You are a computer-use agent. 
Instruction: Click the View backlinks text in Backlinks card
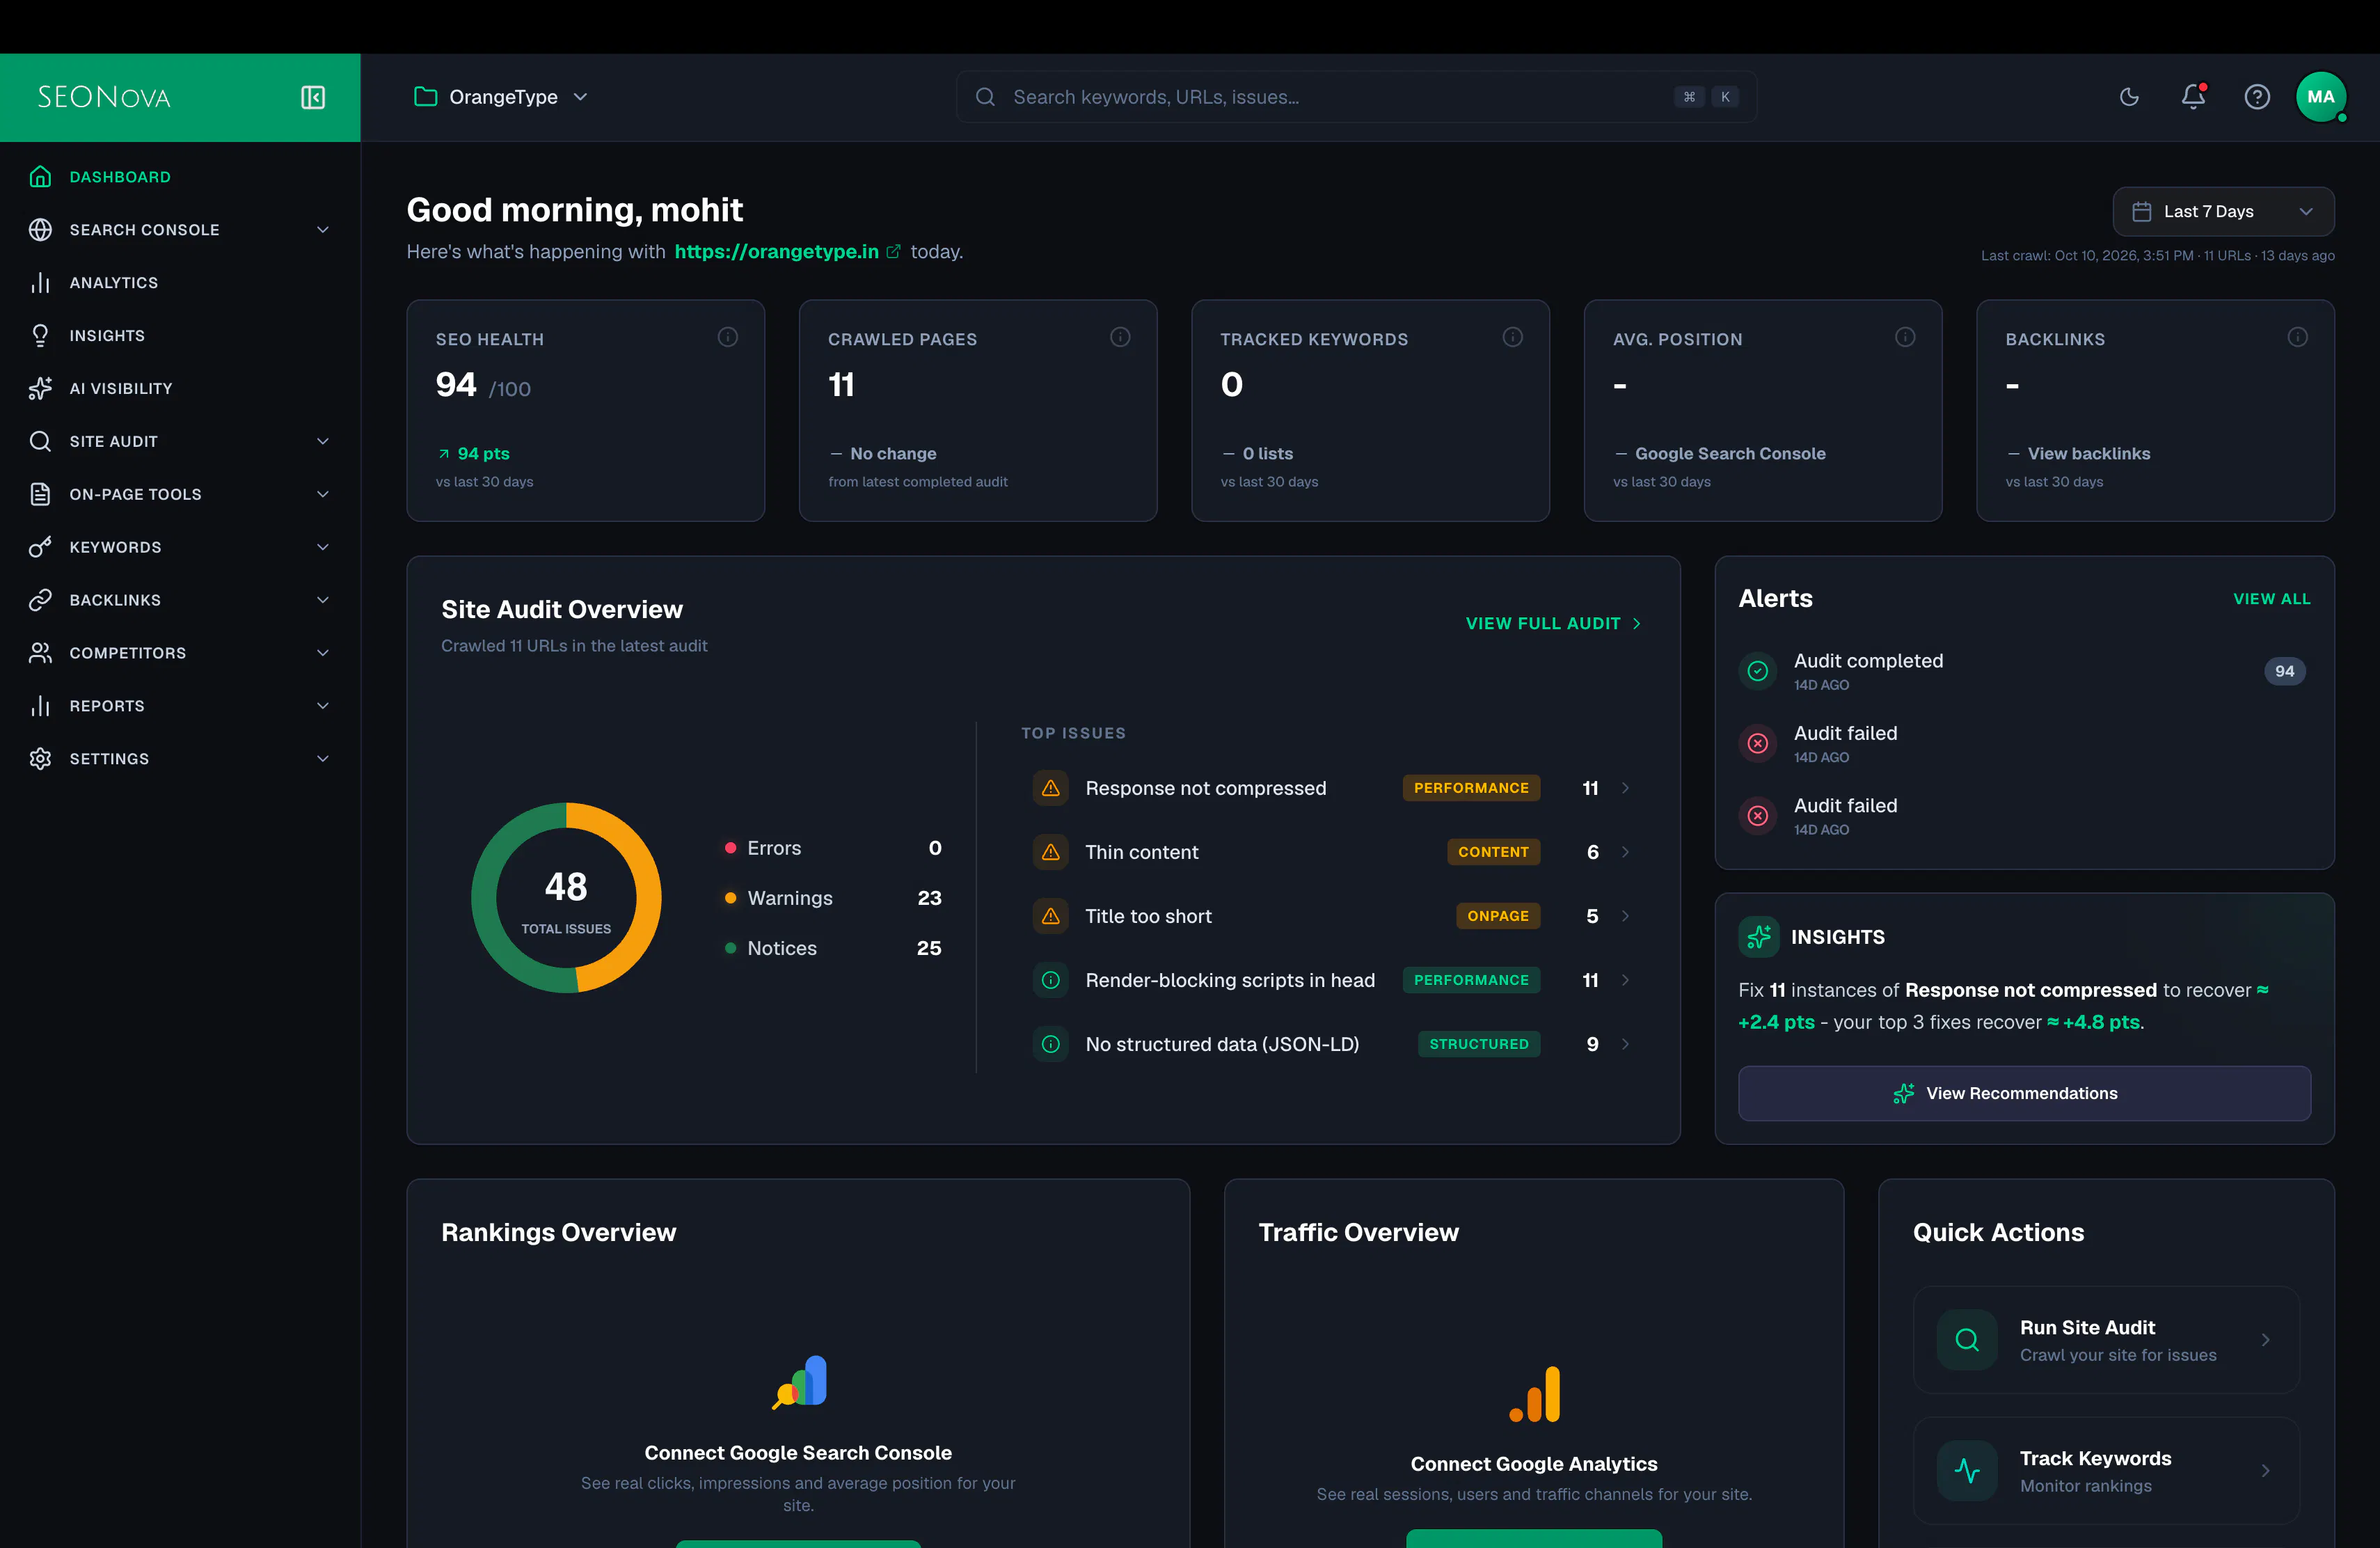(x=2089, y=453)
